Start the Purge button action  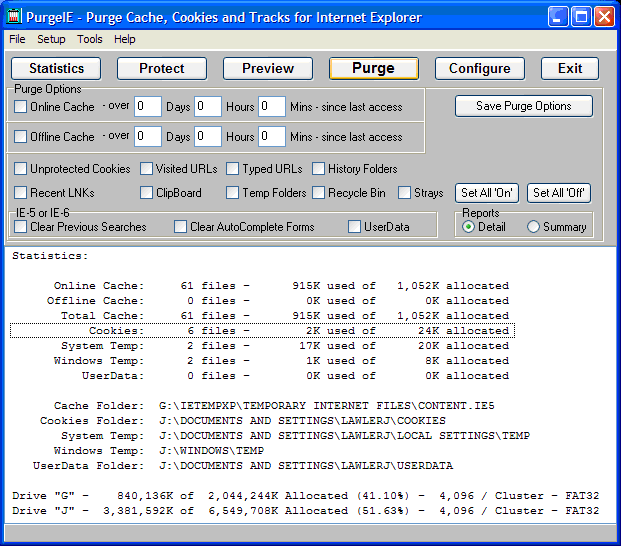373,68
